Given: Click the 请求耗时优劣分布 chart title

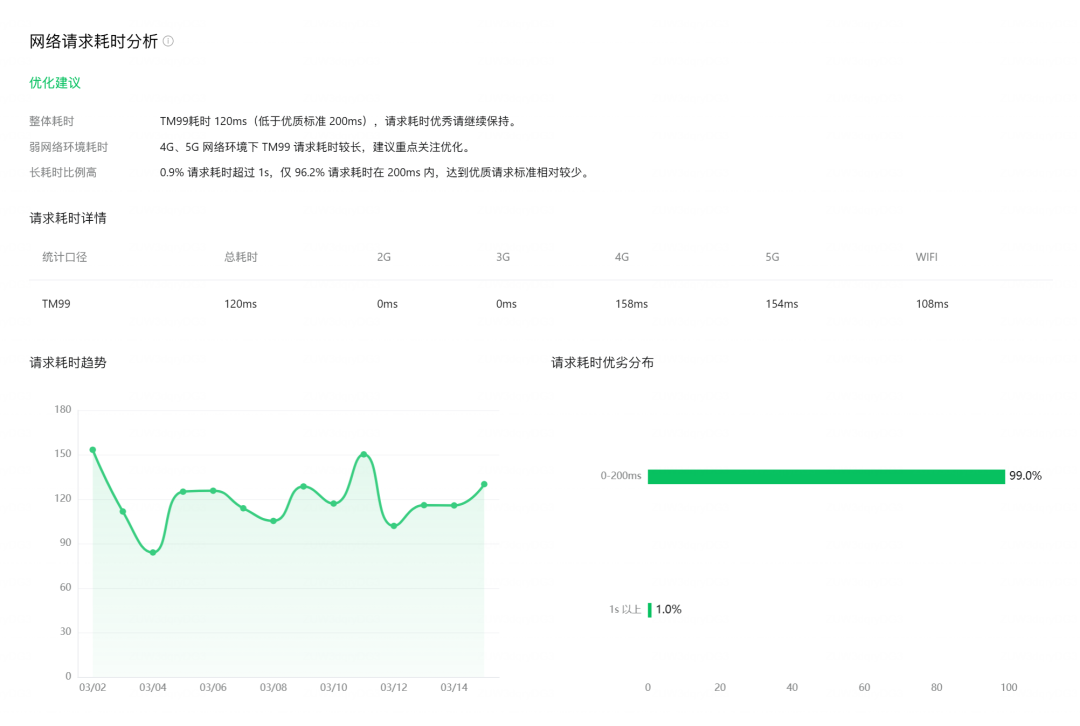Looking at the screenshot, I should [603, 363].
